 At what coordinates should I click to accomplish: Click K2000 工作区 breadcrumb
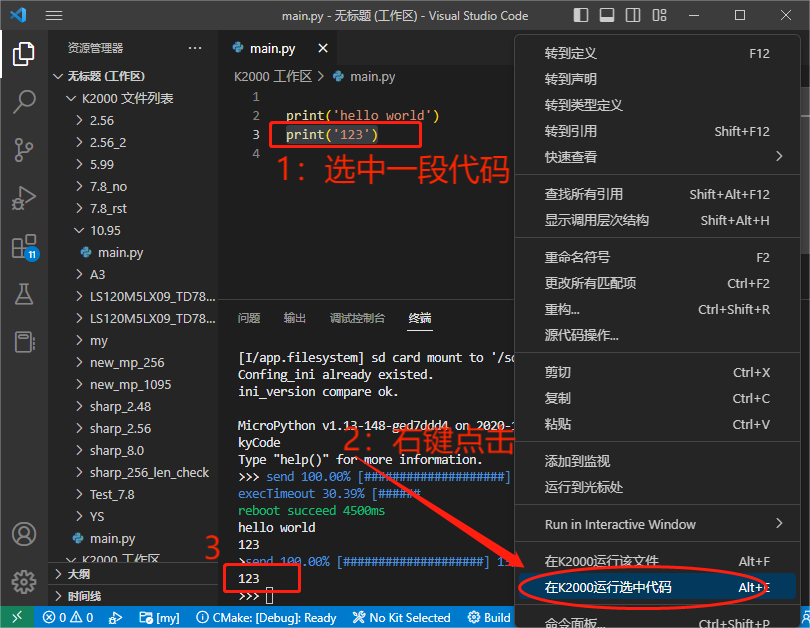coord(273,76)
